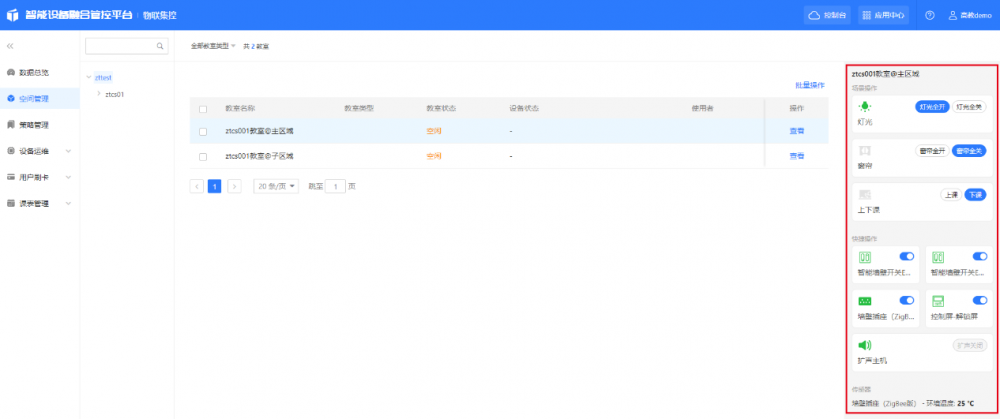Image resolution: width=1000 pixels, height=419 pixels.
Task: Open the 全部教室类型 dropdown filter
Action: click(x=213, y=46)
